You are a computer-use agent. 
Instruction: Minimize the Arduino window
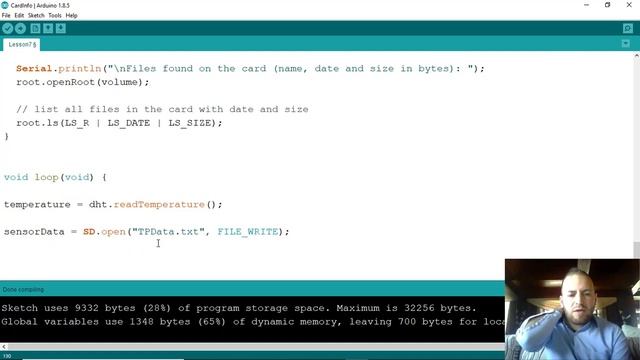[x=587, y=5]
